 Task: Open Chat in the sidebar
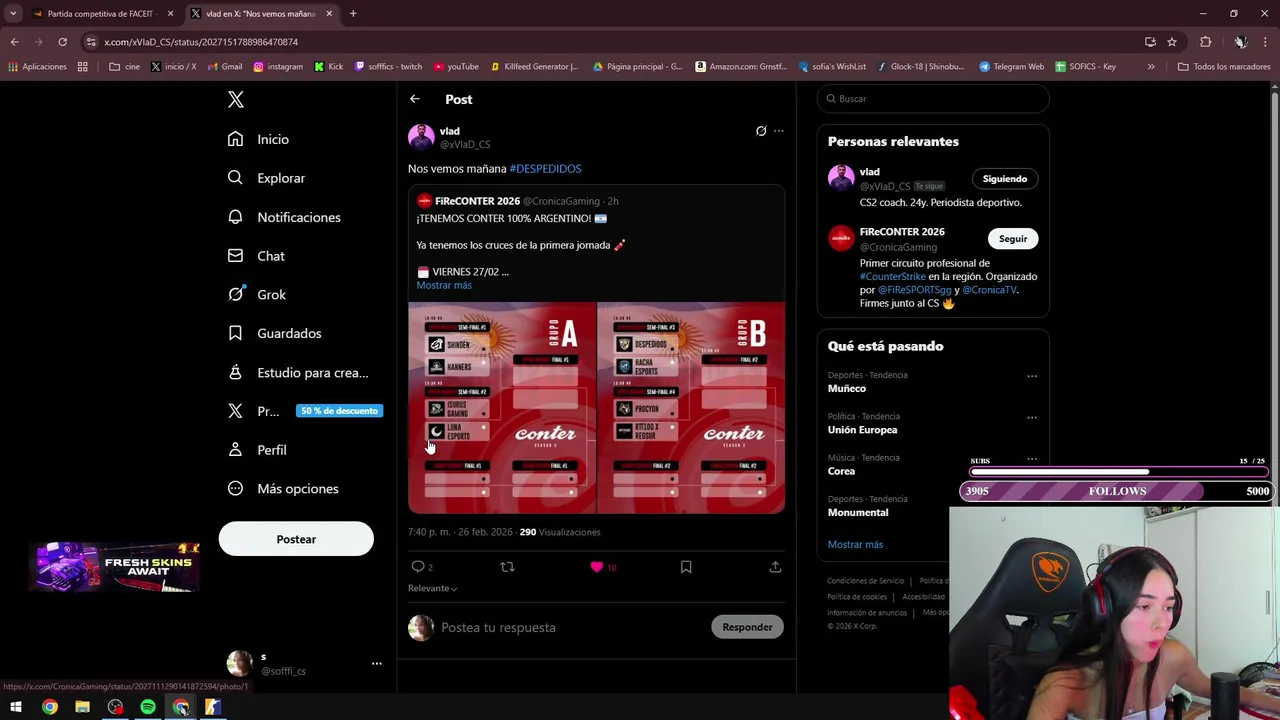pyautogui.click(x=257, y=256)
